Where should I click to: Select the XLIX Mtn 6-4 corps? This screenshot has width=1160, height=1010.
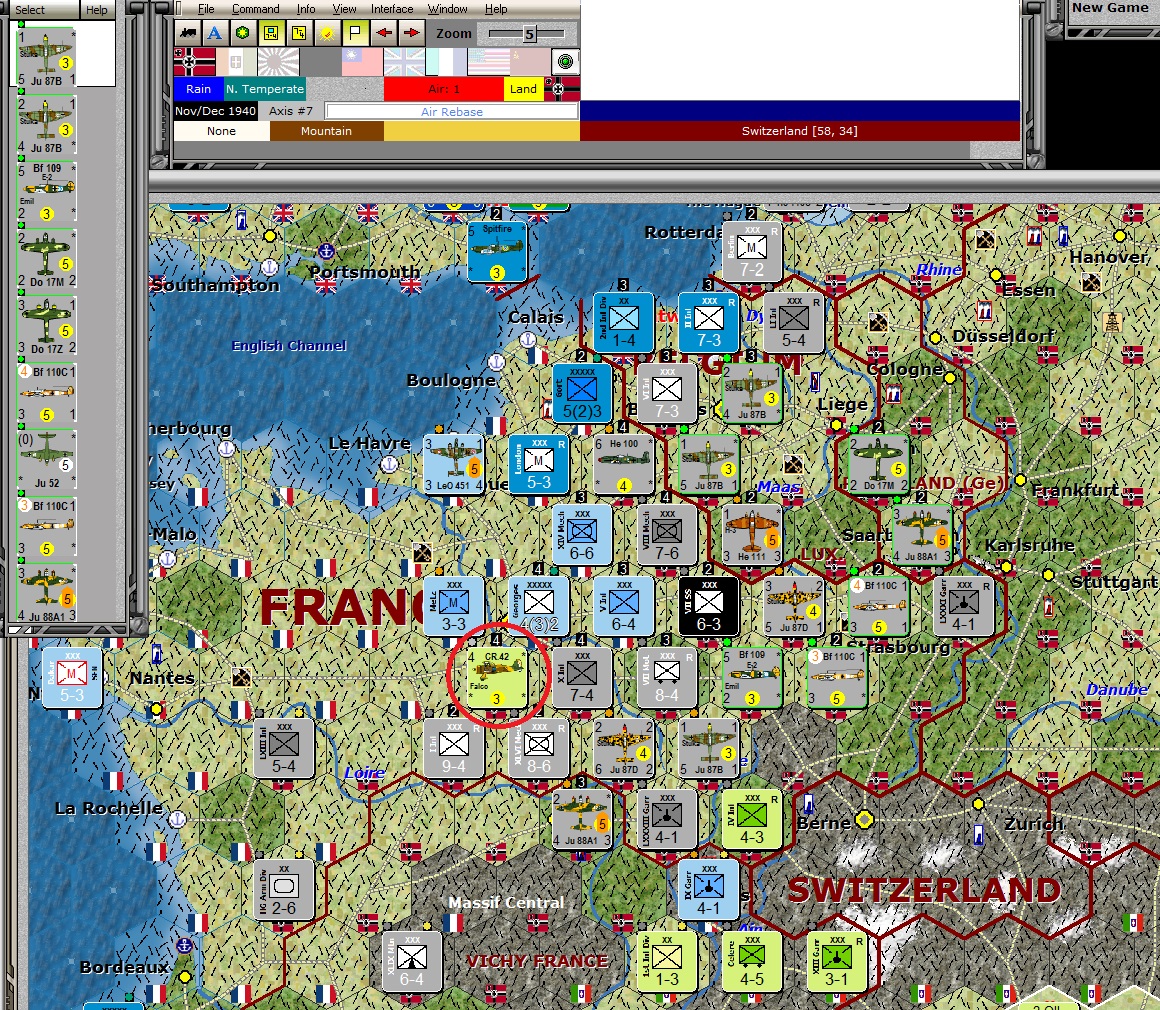pos(411,960)
